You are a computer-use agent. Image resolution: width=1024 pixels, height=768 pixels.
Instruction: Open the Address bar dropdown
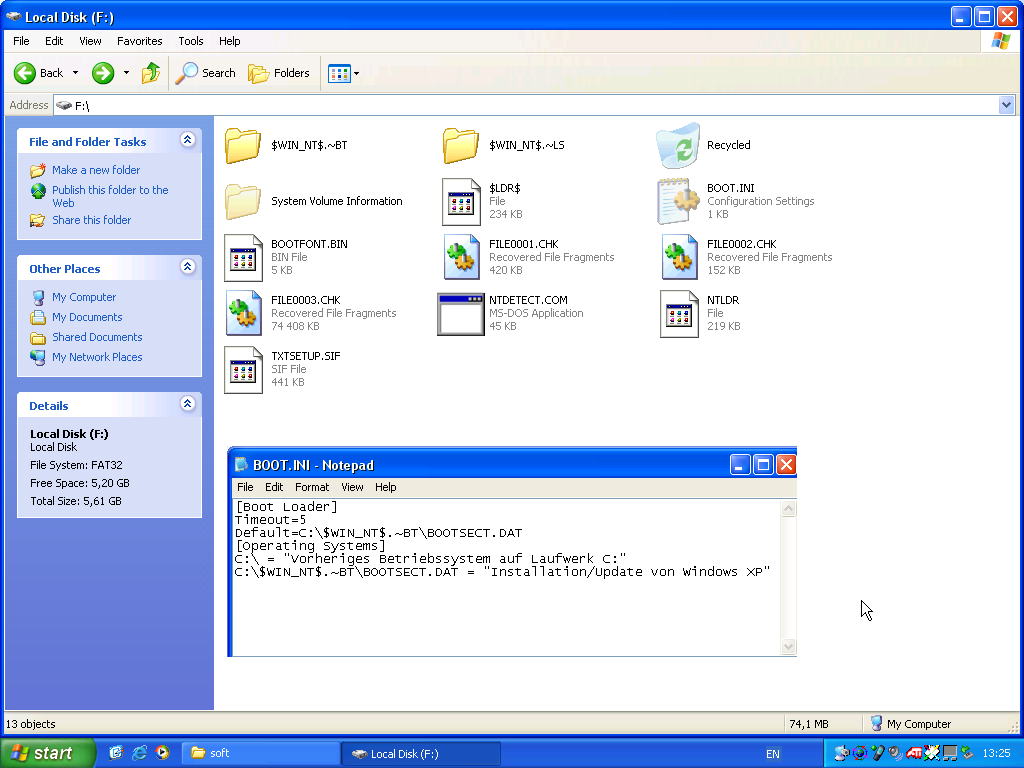1006,105
